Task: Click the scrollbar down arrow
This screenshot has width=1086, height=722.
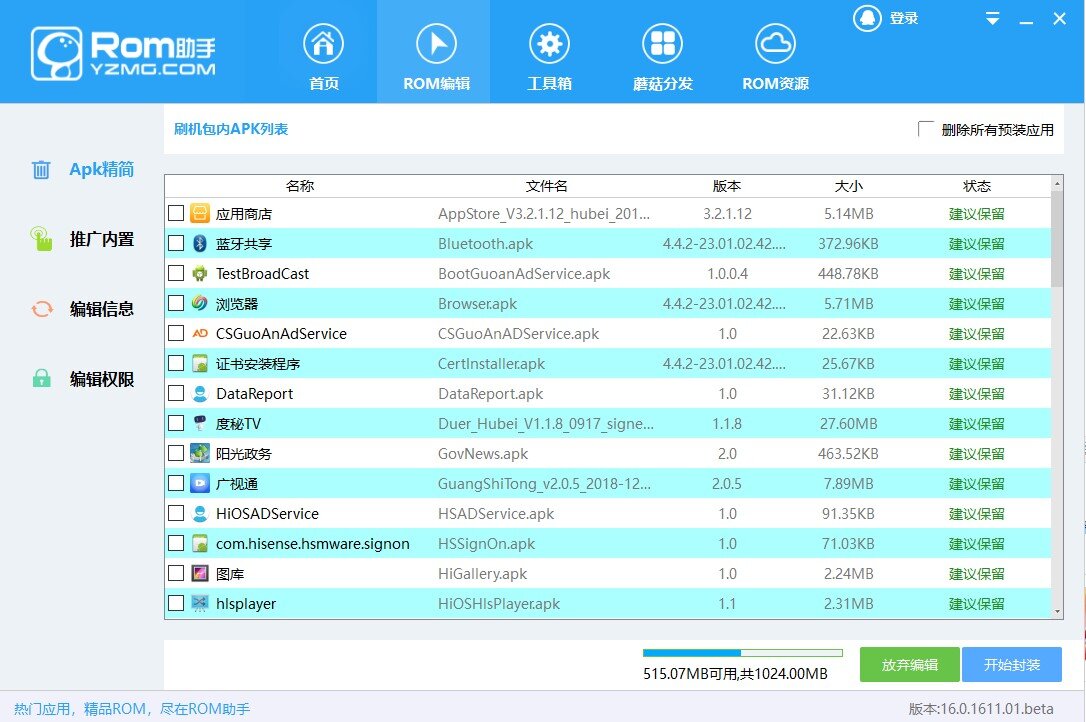Action: click(1057, 612)
